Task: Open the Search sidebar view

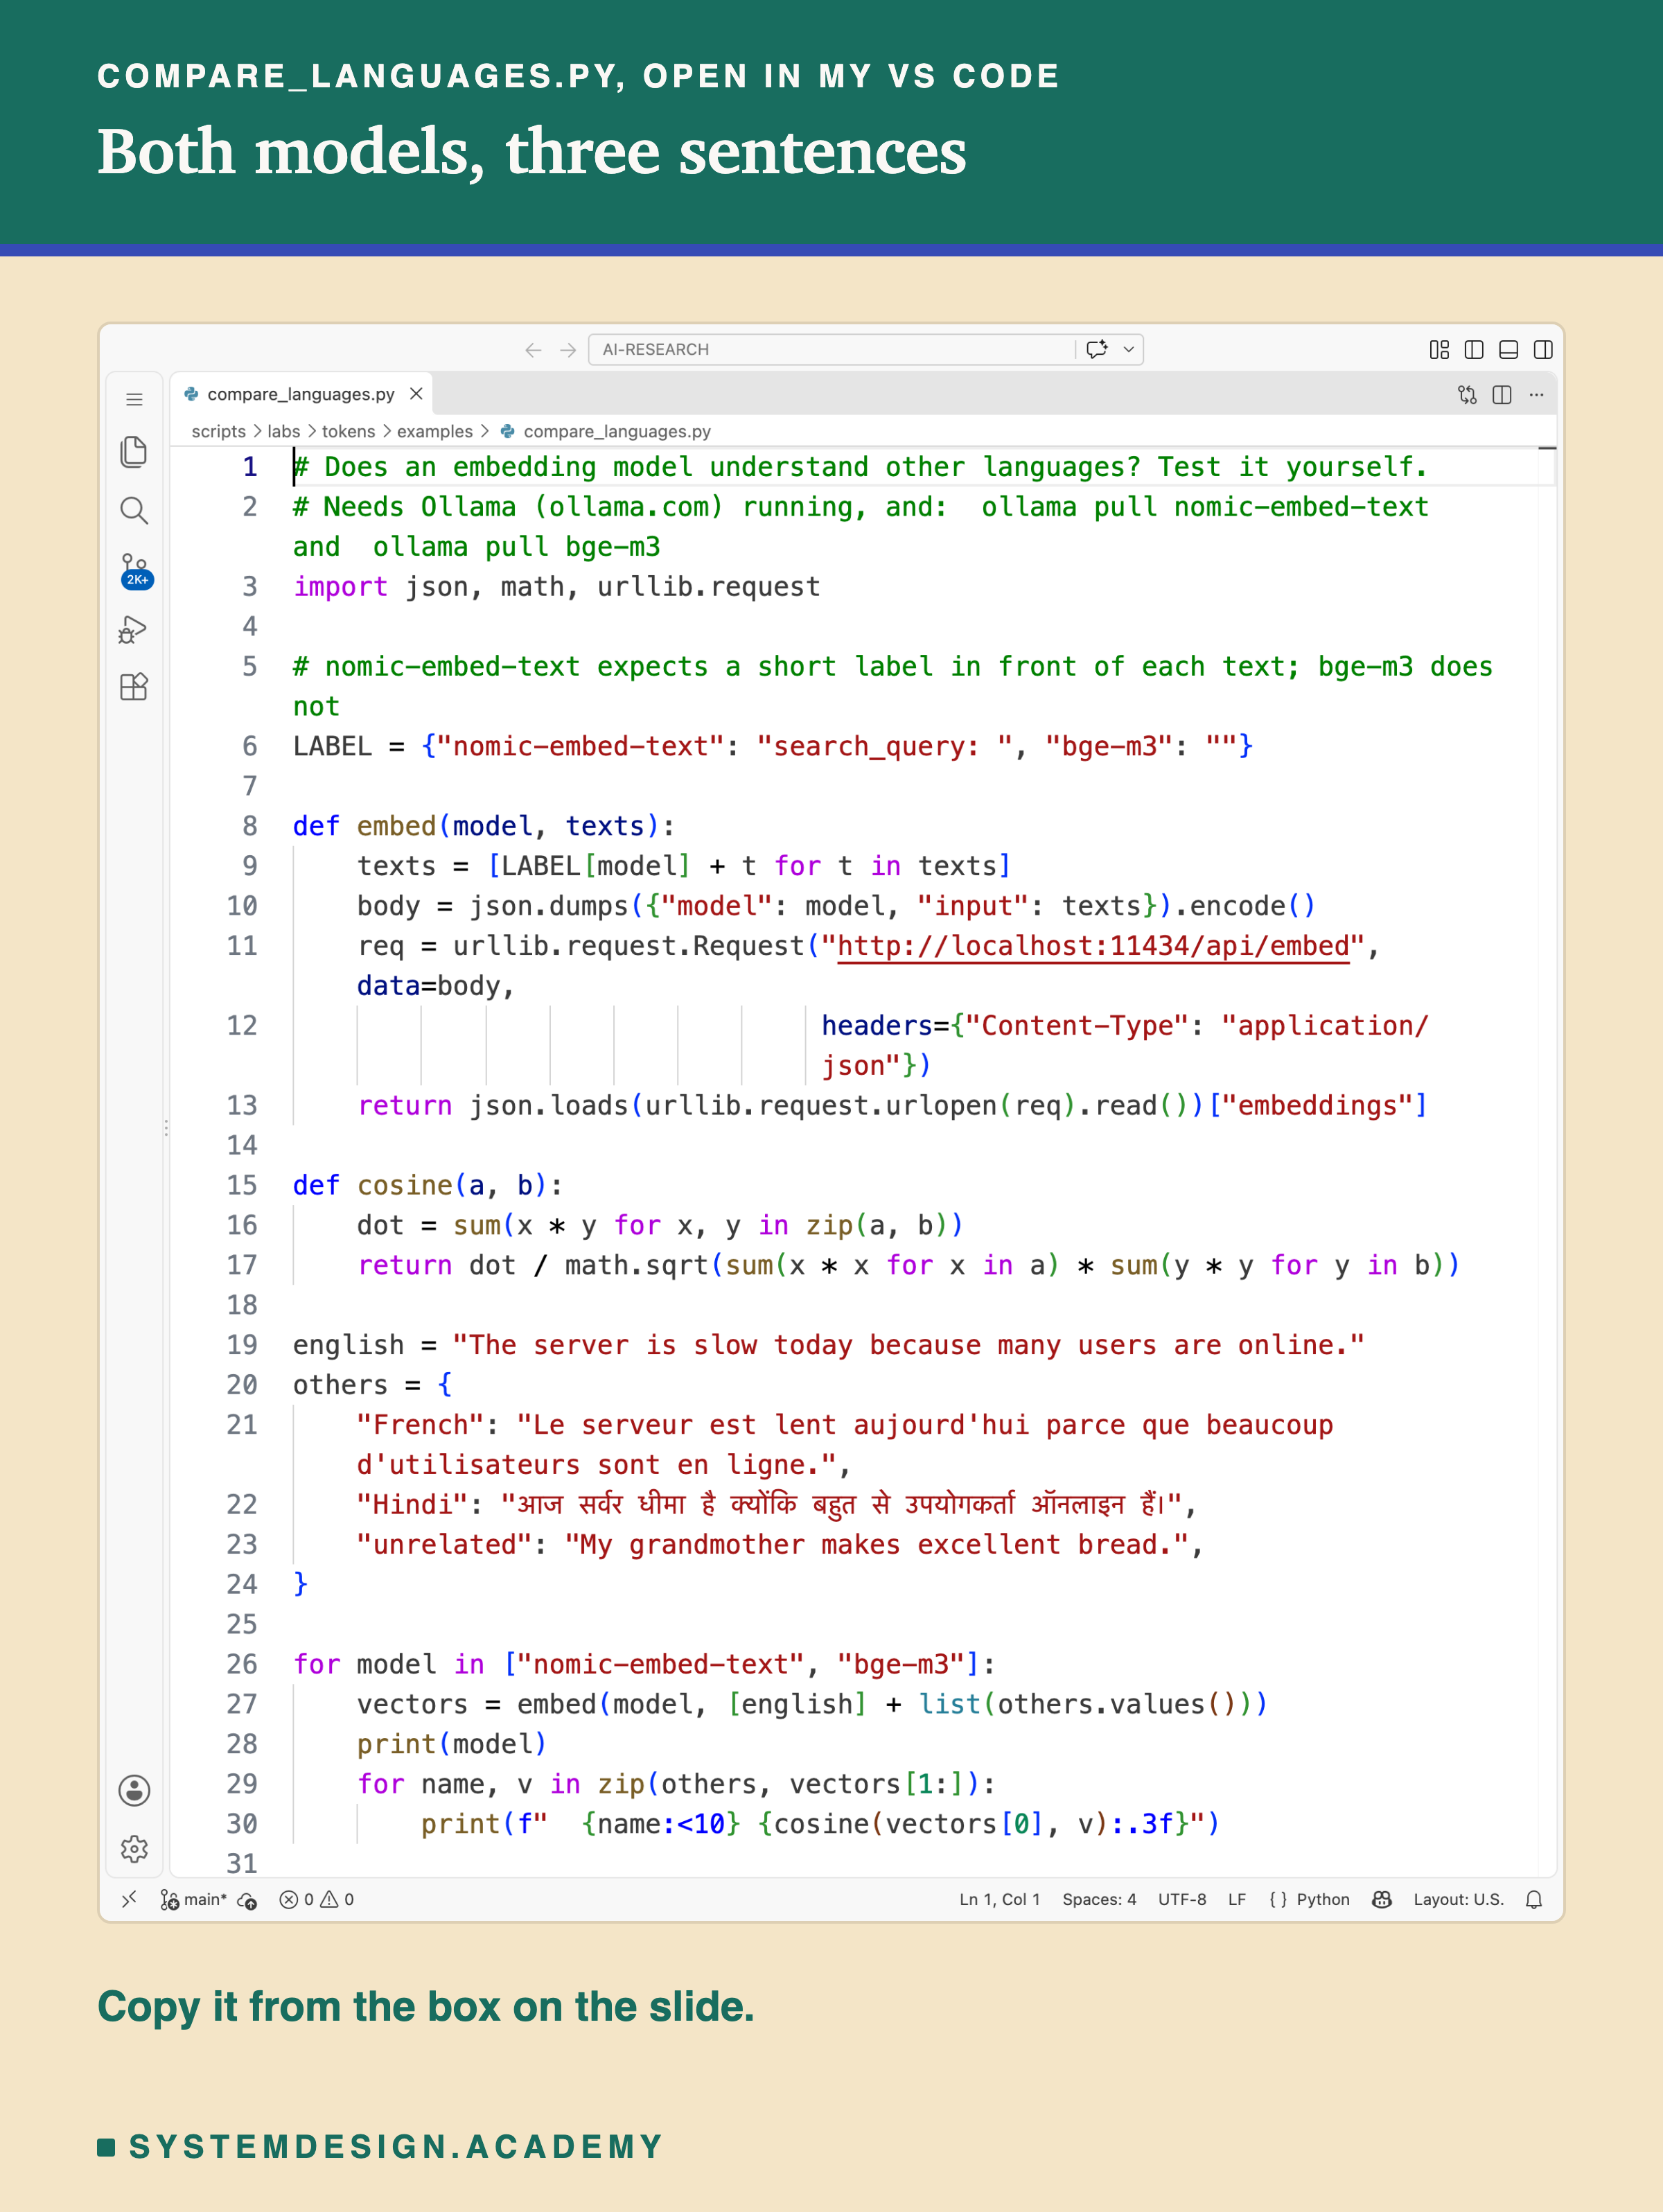Action: (x=134, y=511)
